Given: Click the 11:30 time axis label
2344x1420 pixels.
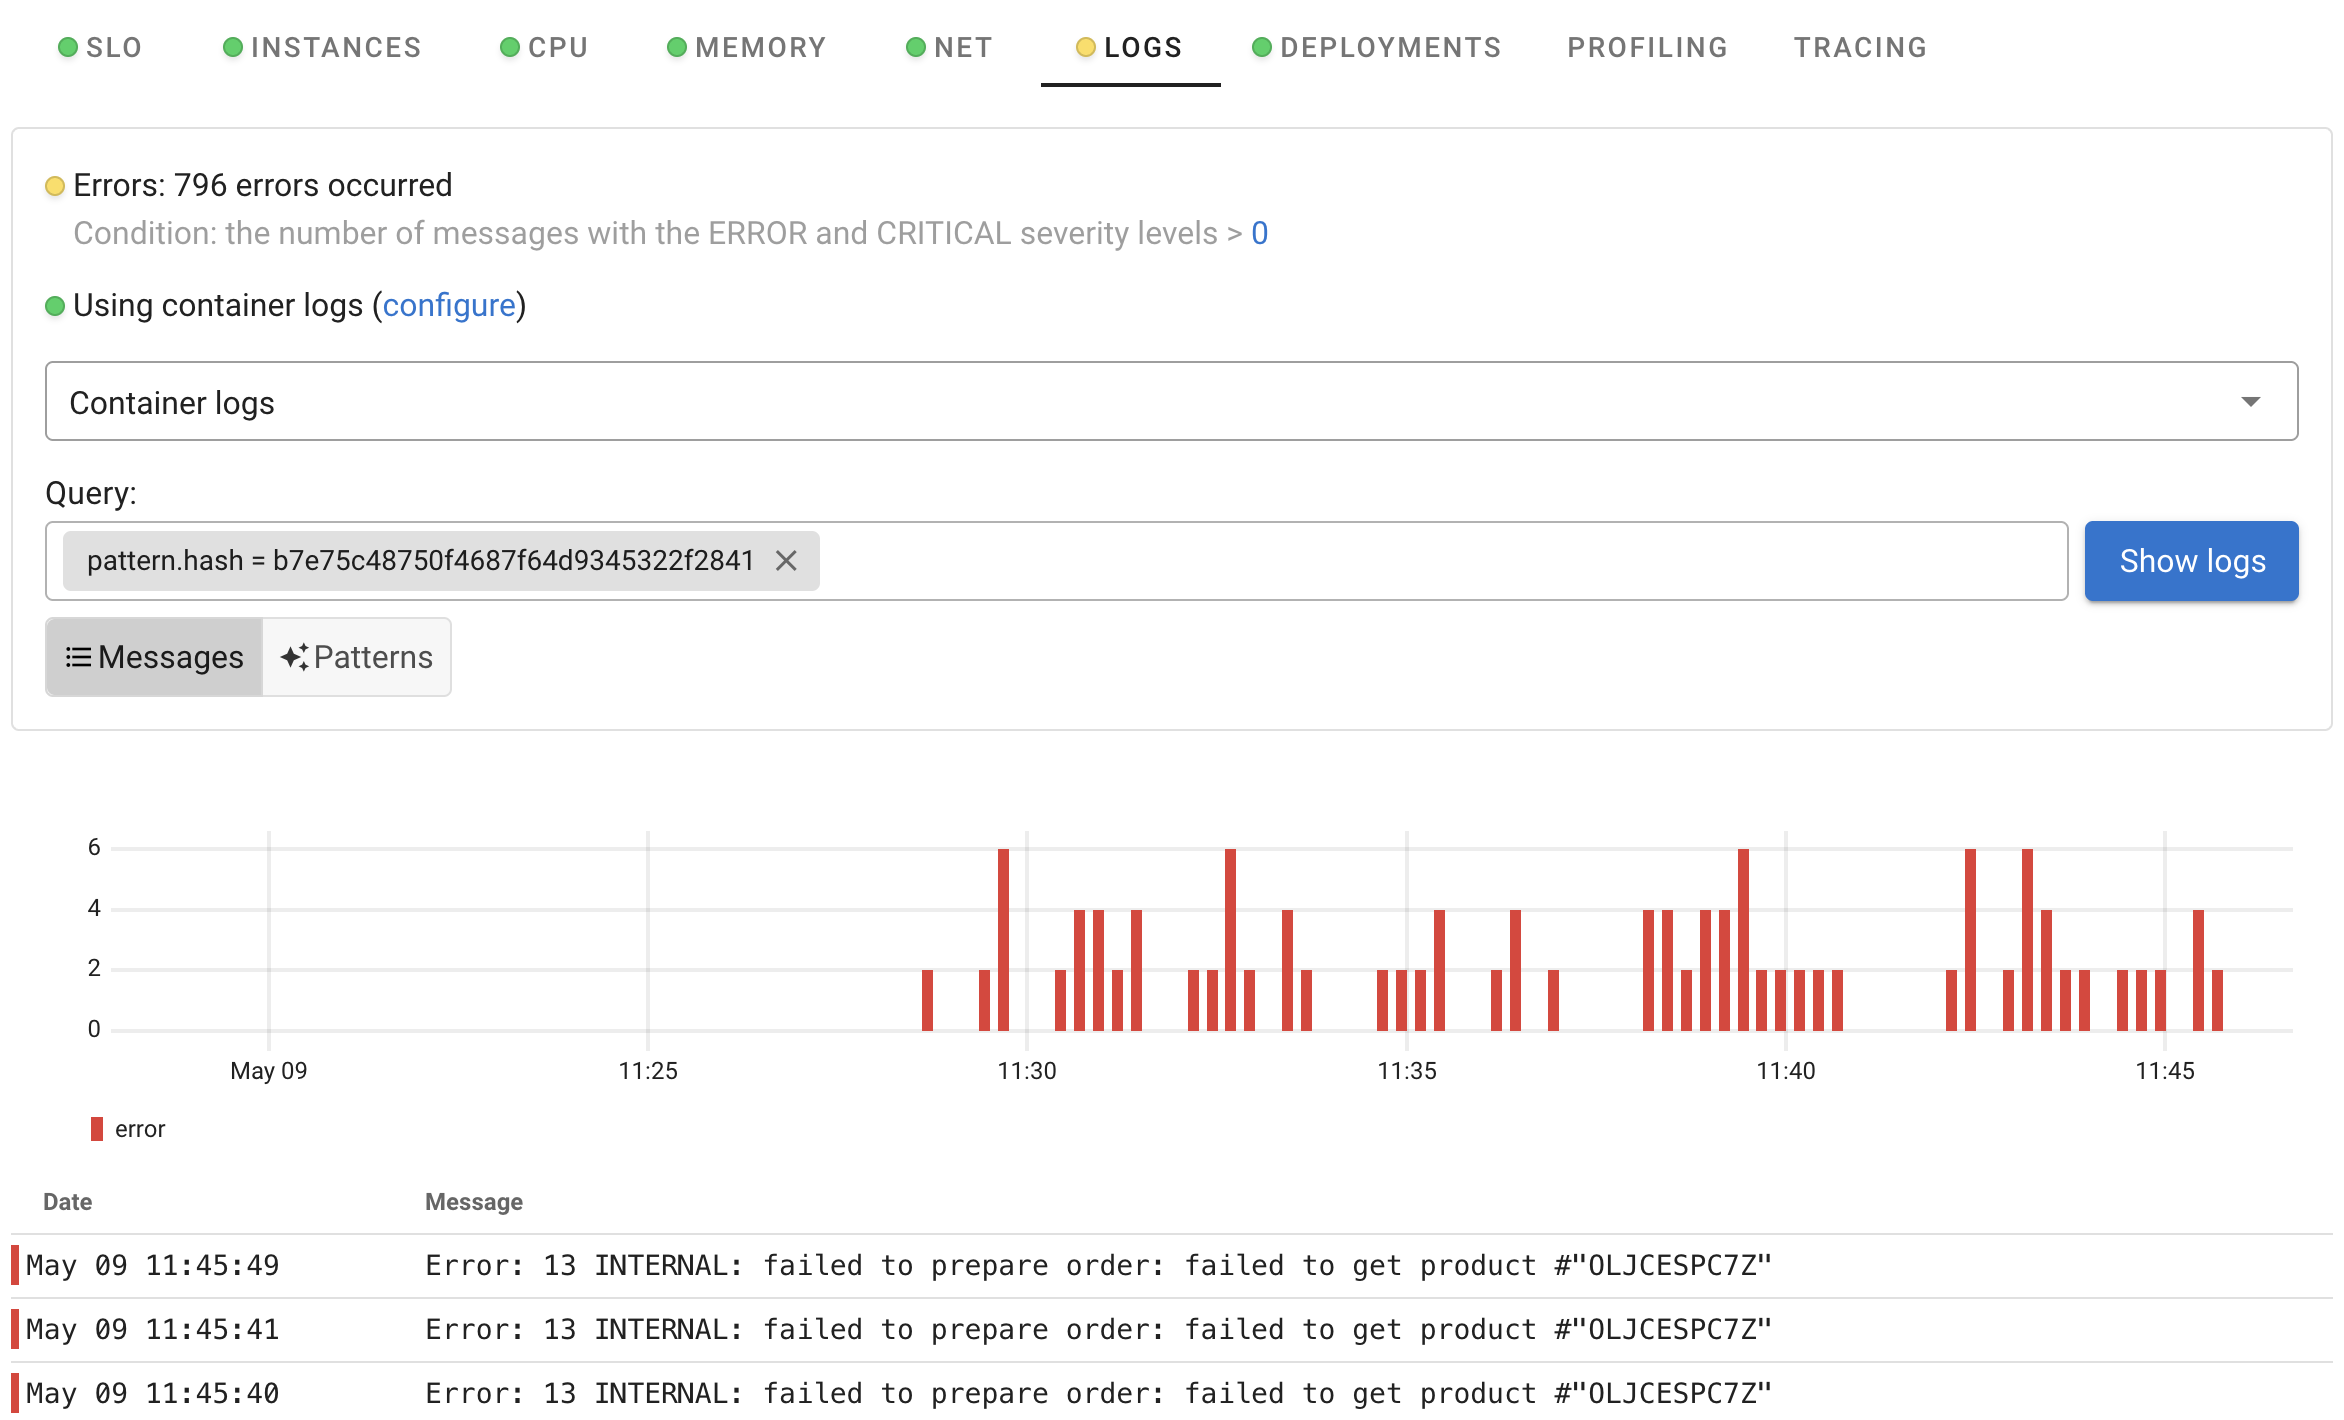Looking at the screenshot, I should tap(1027, 1071).
